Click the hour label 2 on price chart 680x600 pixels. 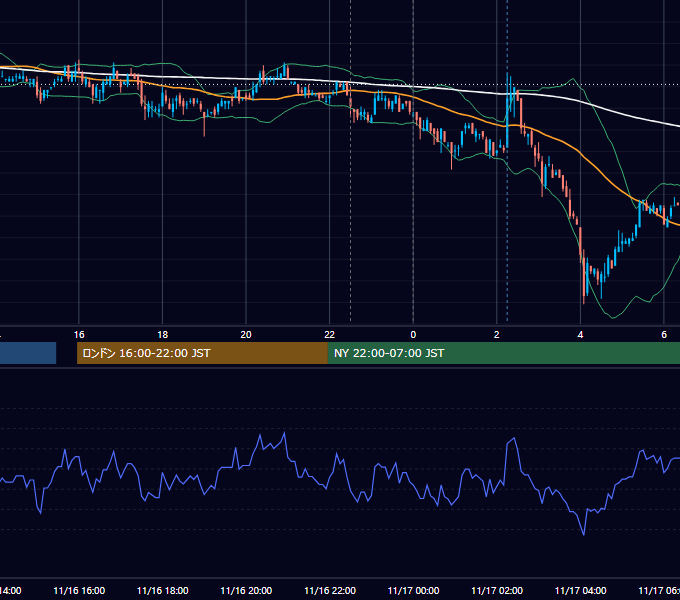point(497,335)
